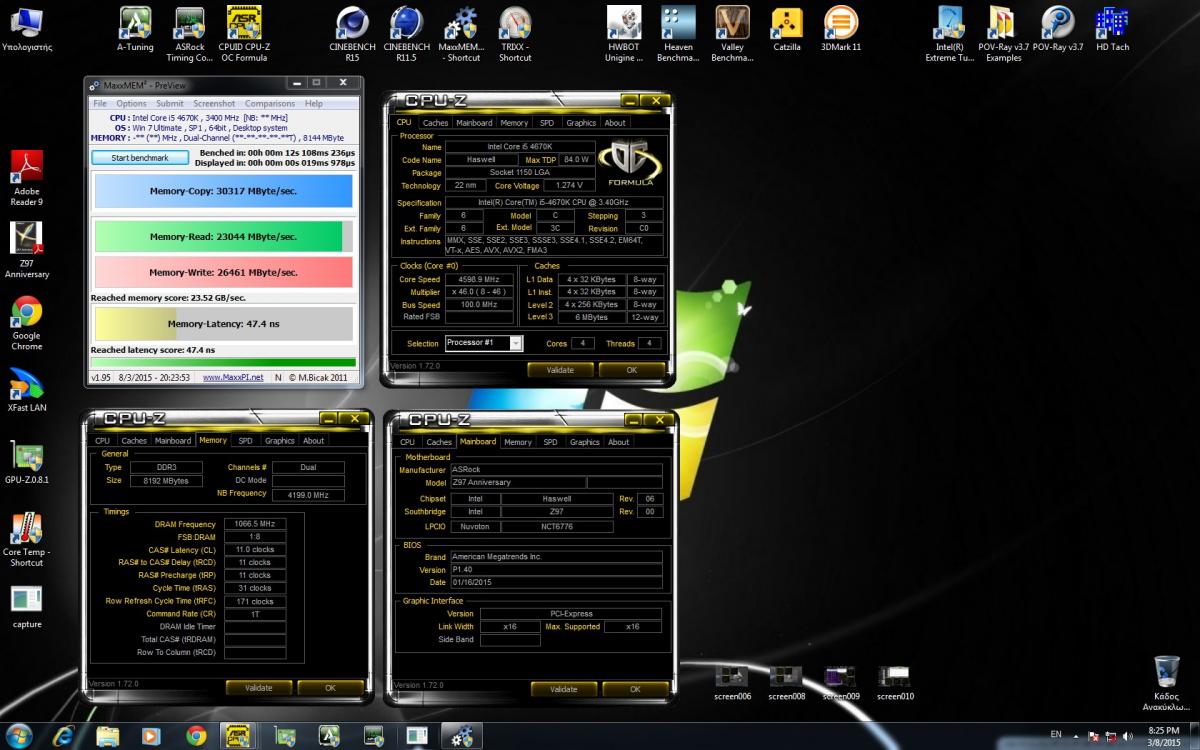This screenshot has width=1200, height=750.
Task: Click the MaxxMEM shortcut on the desktop
Action: [460, 34]
